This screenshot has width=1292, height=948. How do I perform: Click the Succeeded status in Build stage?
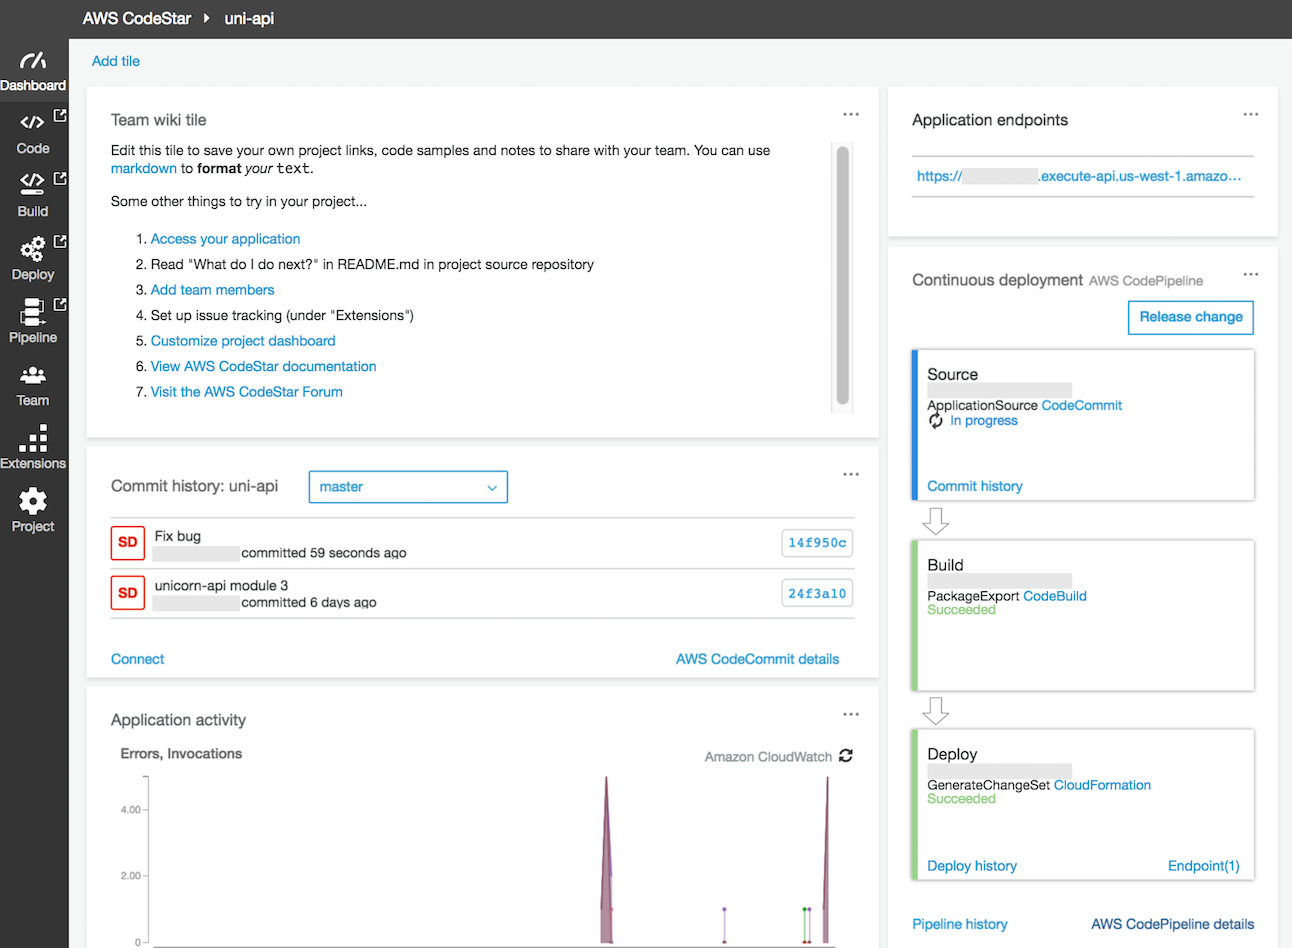(x=961, y=610)
